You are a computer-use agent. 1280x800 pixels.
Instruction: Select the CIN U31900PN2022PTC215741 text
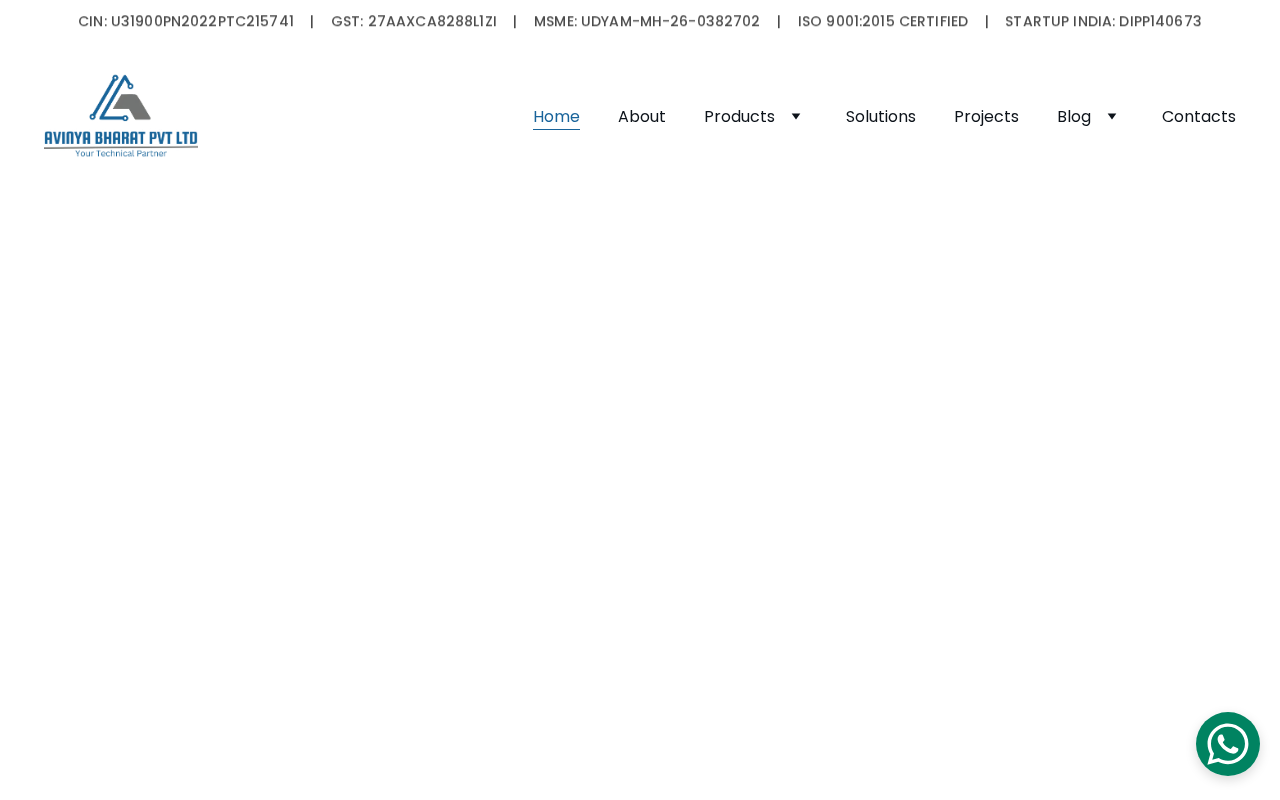pos(186,21)
